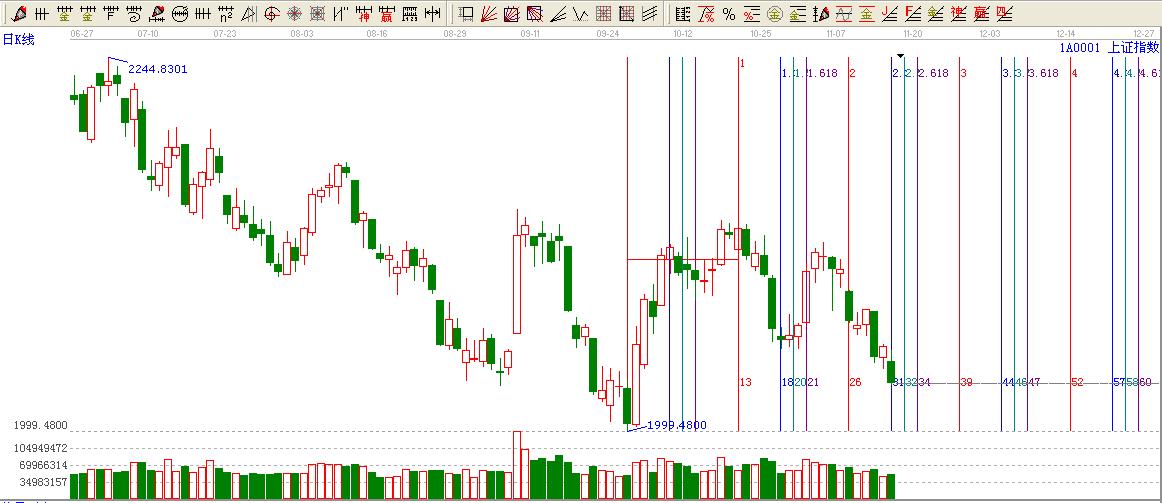Image resolution: width=1162 pixels, height=503 pixels.
Task: Click the black triangle marker on date axis
Action: coord(900,56)
